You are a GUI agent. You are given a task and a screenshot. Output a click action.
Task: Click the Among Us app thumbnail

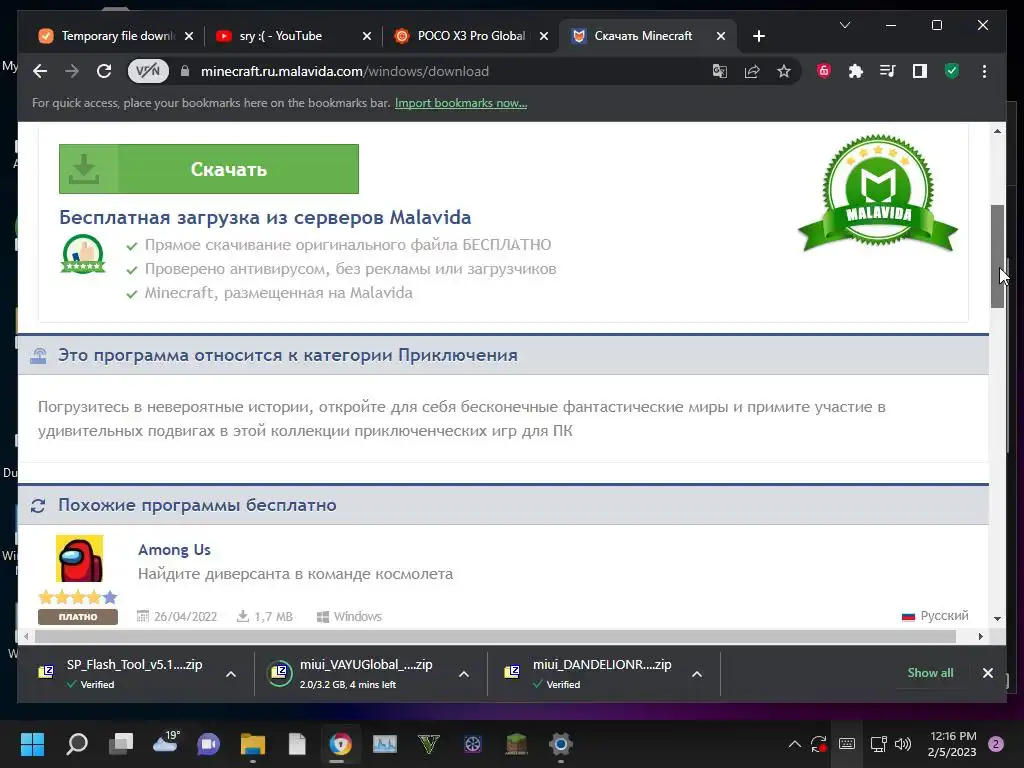(79, 558)
